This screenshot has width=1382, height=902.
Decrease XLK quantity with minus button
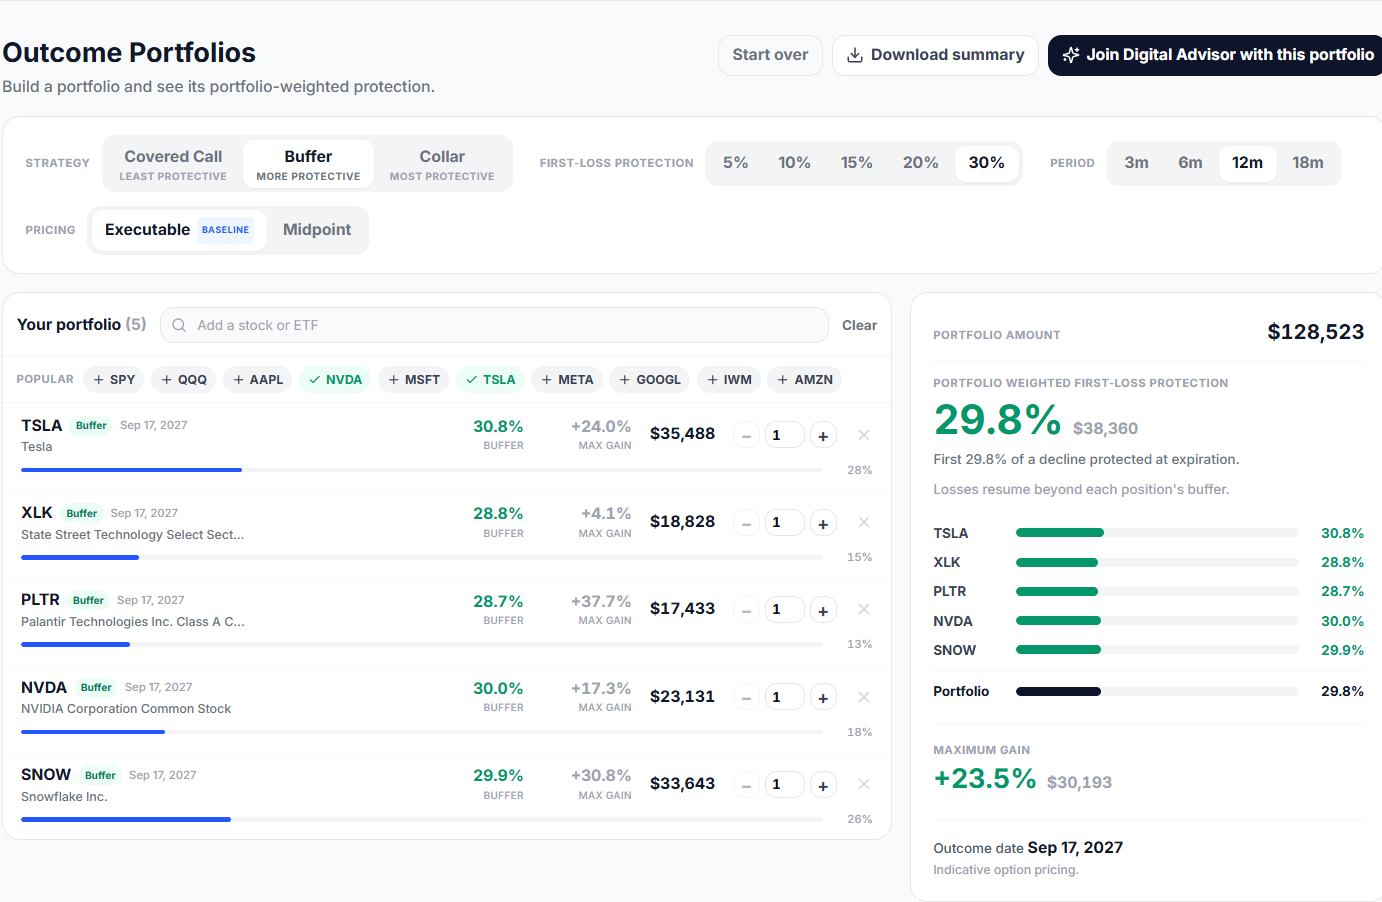pyautogui.click(x=746, y=523)
